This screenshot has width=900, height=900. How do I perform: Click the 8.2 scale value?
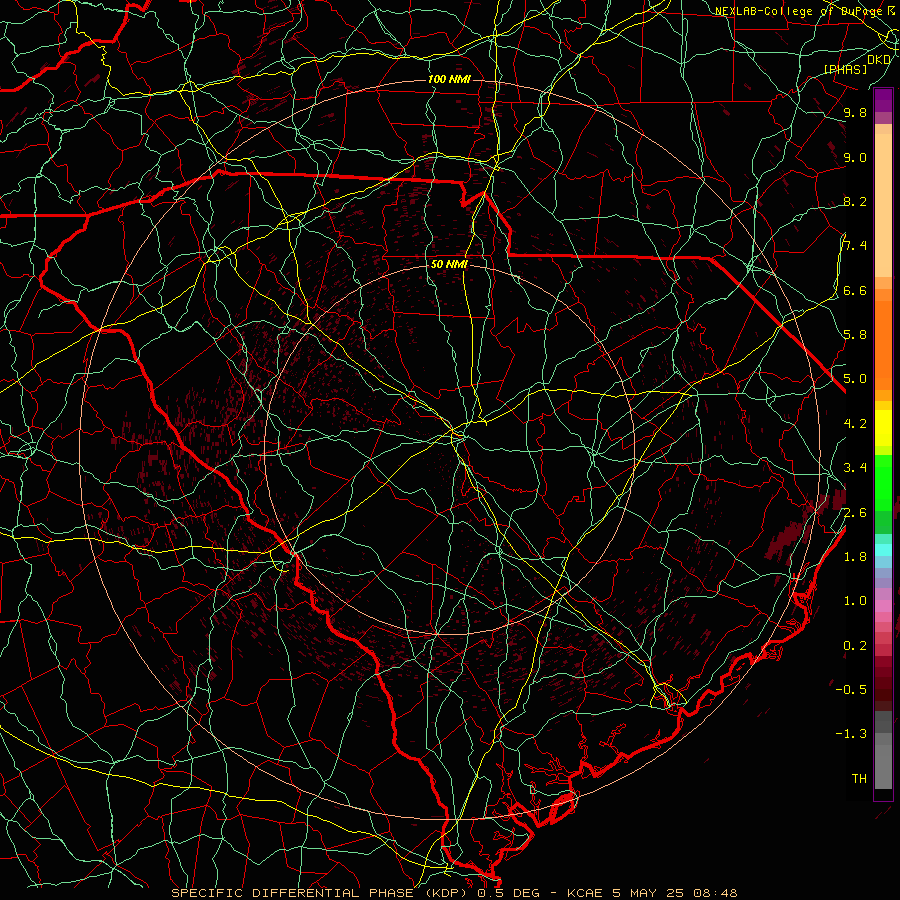tap(855, 201)
